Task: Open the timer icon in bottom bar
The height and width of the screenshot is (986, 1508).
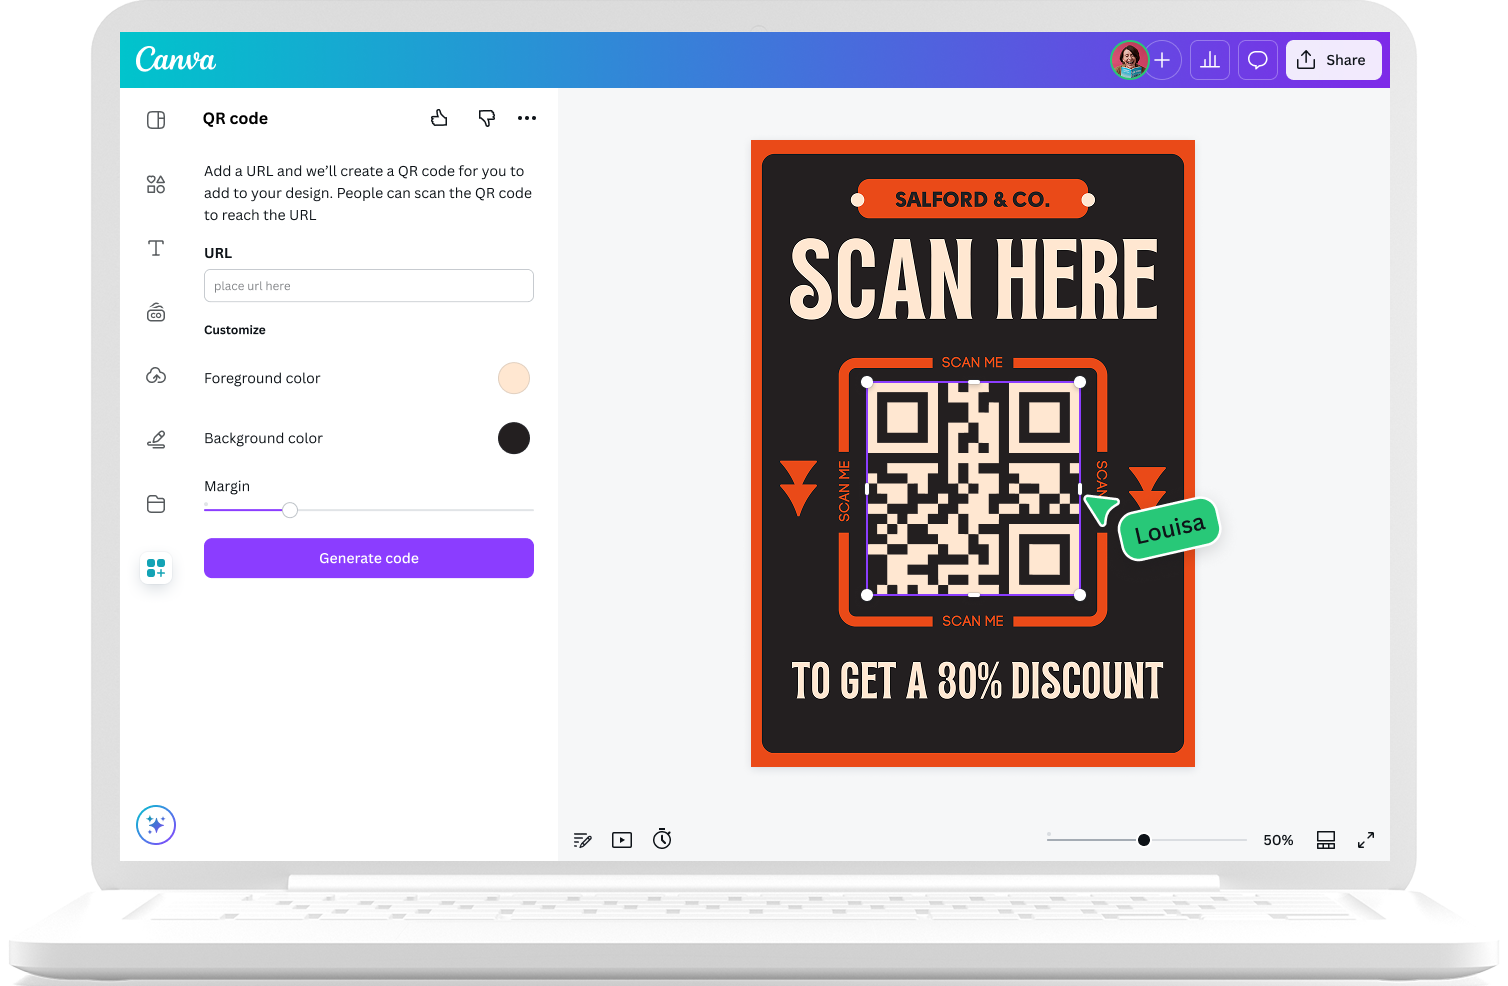Action: (662, 839)
